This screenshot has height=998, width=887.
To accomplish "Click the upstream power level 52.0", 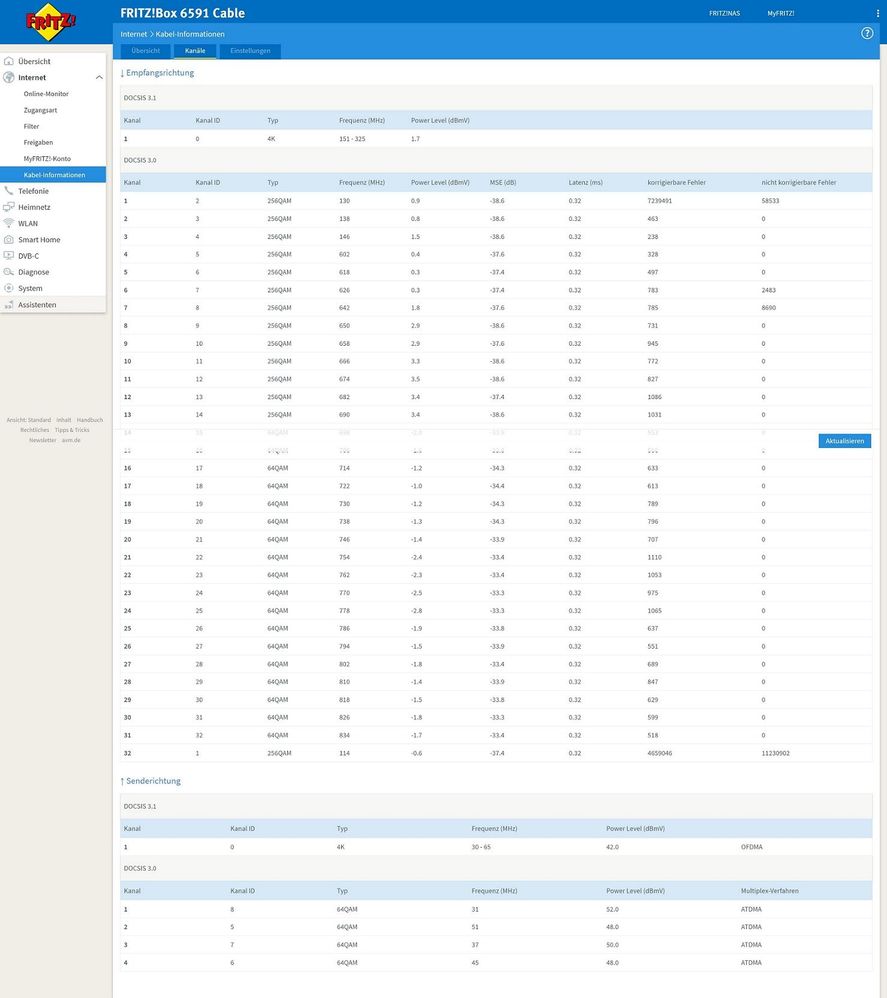I will 612,910.
